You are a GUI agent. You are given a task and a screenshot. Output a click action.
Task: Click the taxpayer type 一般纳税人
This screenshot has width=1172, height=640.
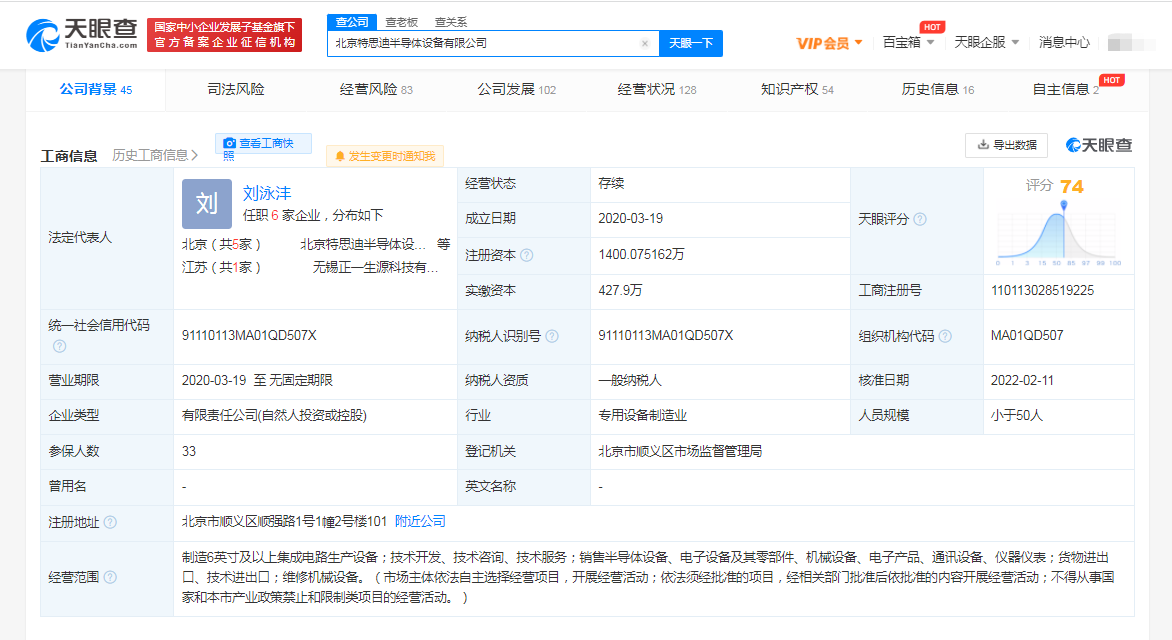629,381
